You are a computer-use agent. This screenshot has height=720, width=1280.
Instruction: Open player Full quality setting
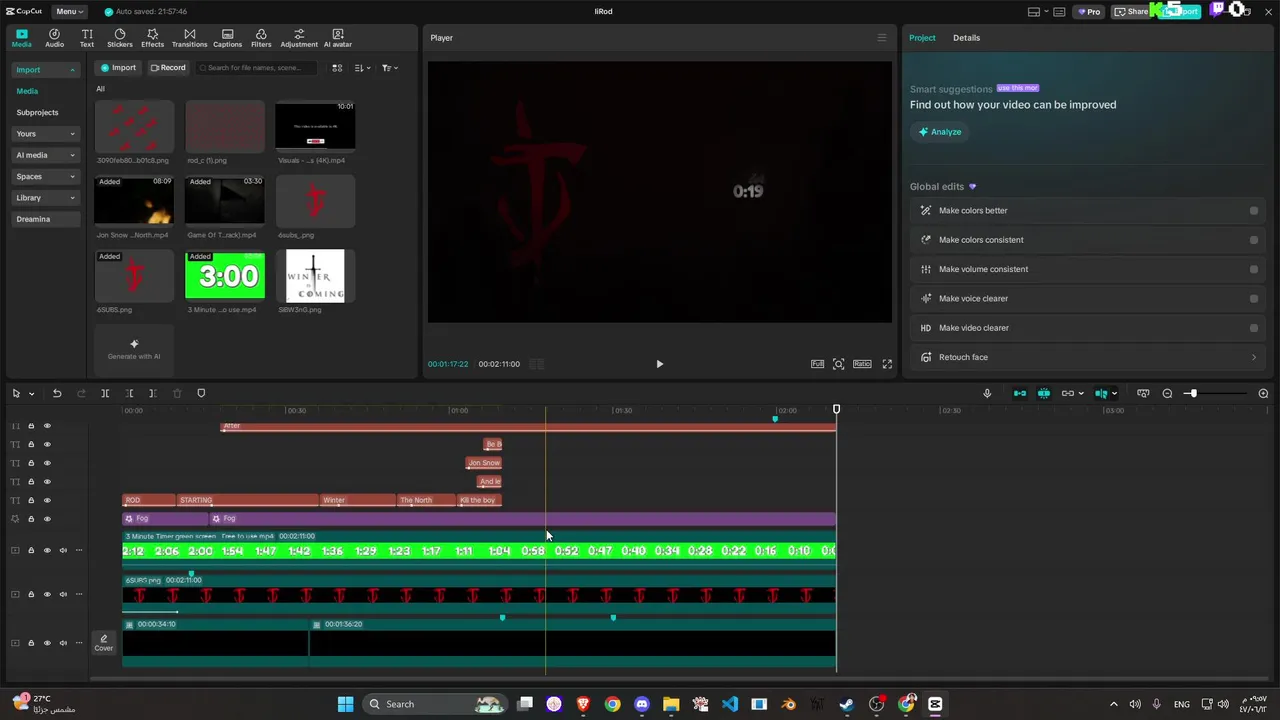pos(817,364)
